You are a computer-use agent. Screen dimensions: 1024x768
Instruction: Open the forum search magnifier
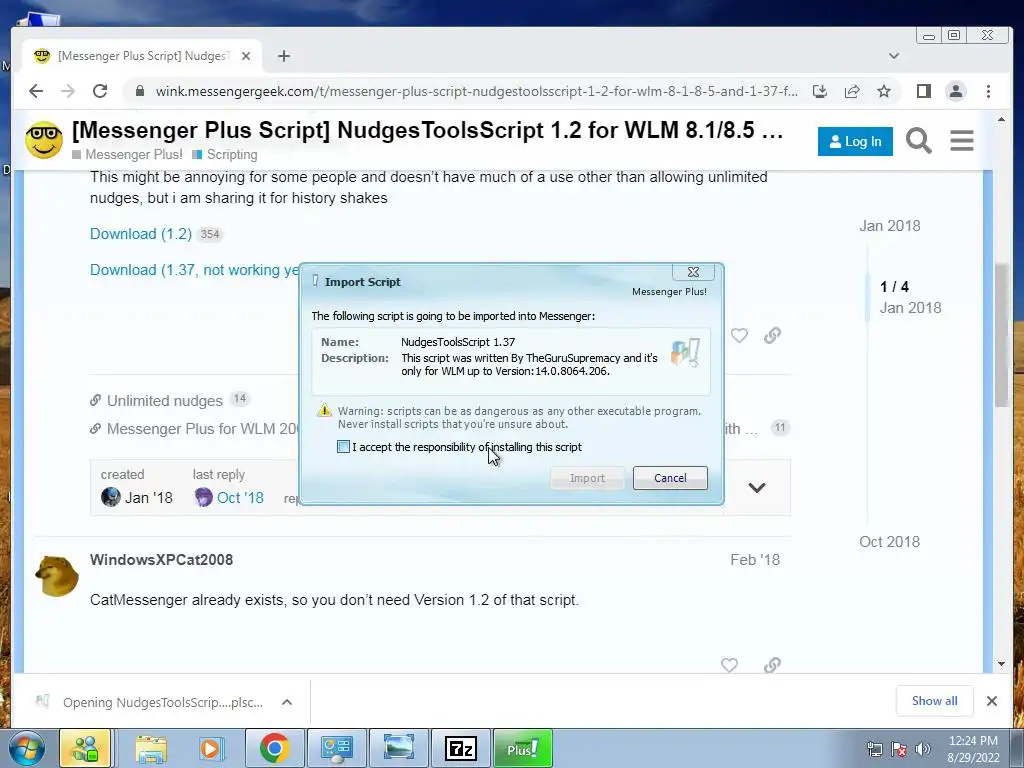pos(918,140)
